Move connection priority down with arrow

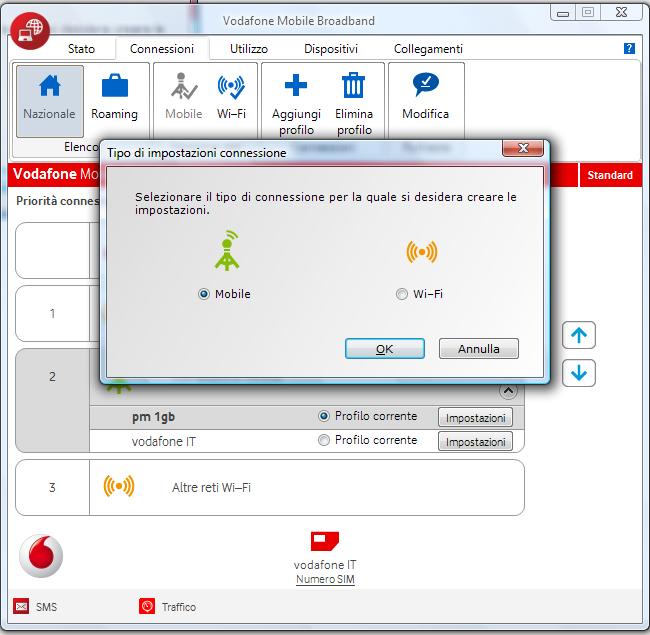click(x=579, y=373)
